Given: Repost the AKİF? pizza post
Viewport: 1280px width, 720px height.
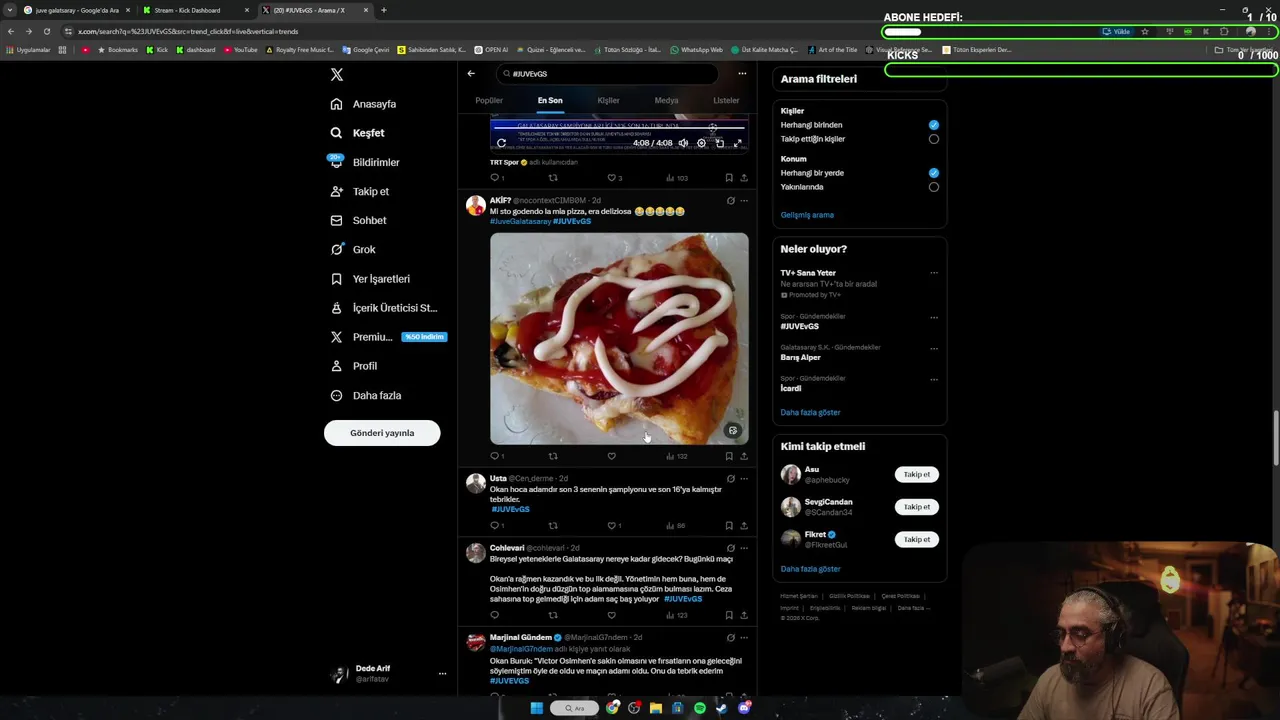Looking at the screenshot, I should pos(553,456).
